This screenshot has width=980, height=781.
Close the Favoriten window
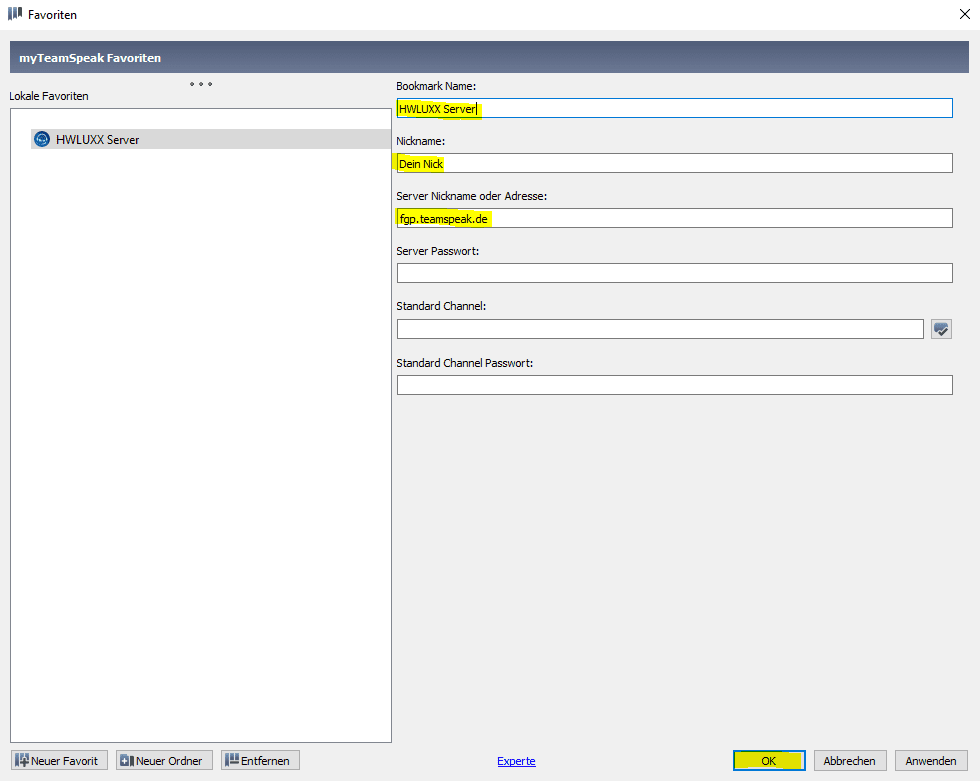pyautogui.click(x=964, y=14)
